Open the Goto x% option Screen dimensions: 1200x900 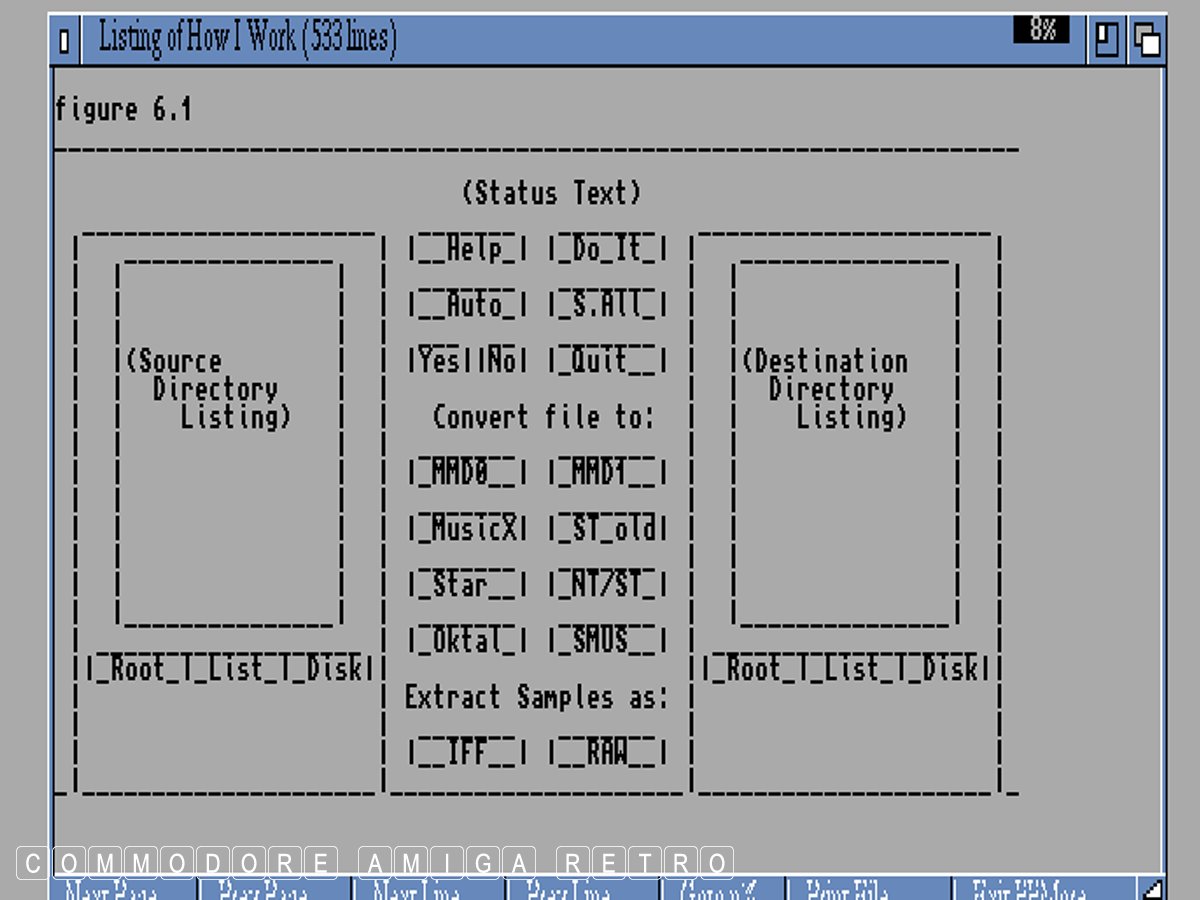point(722,888)
